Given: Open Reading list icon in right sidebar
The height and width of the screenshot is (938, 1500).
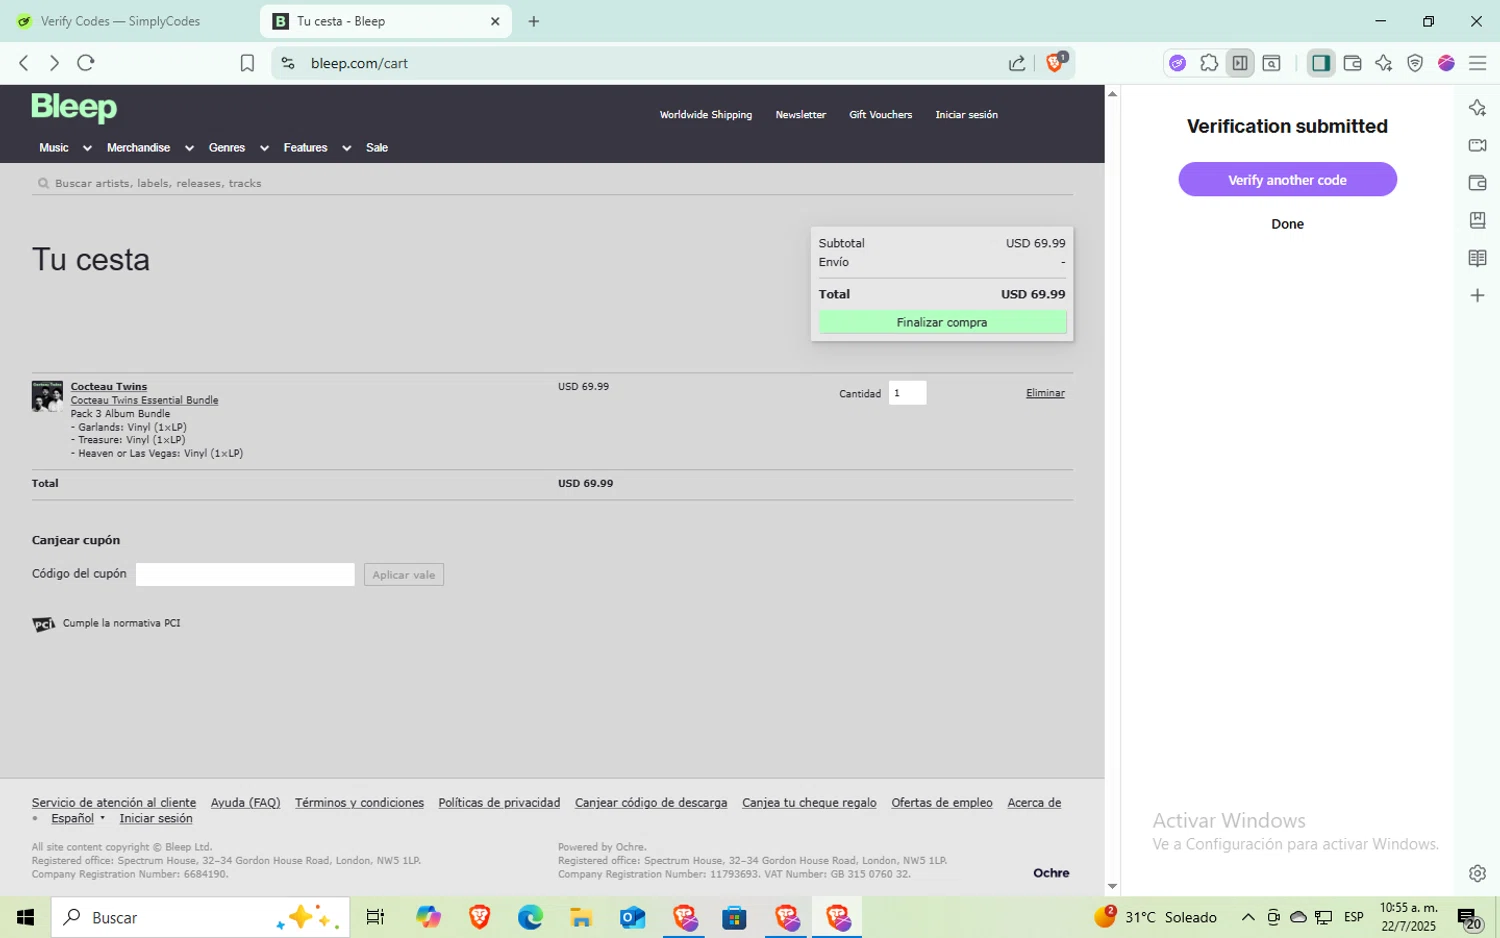Looking at the screenshot, I should [x=1477, y=258].
